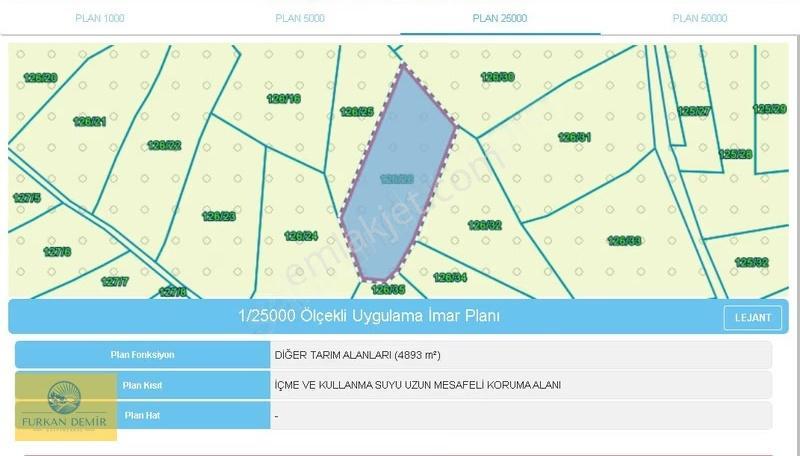Select parcel label 126/32

[485, 225]
